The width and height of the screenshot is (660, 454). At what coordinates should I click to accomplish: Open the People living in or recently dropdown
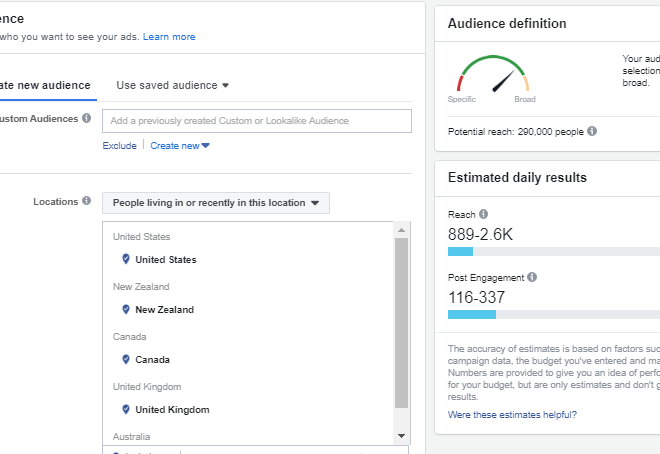point(216,203)
